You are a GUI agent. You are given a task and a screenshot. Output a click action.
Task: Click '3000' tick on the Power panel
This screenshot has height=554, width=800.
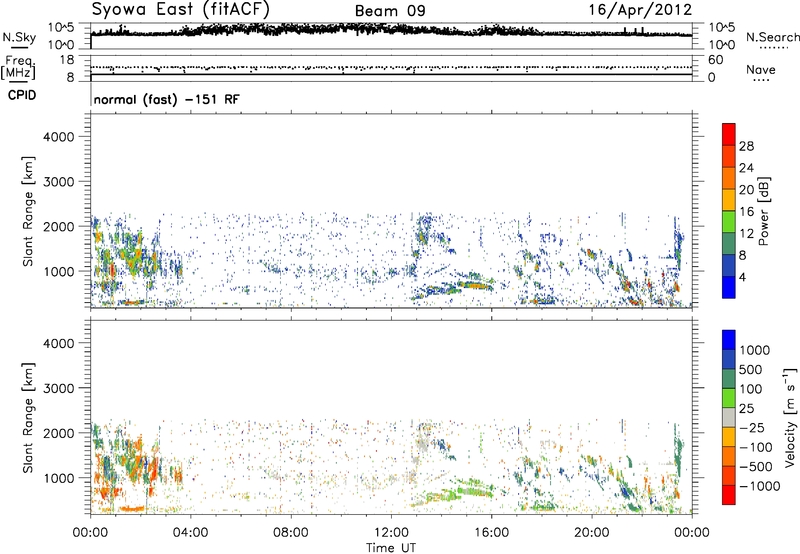[x=58, y=182]
